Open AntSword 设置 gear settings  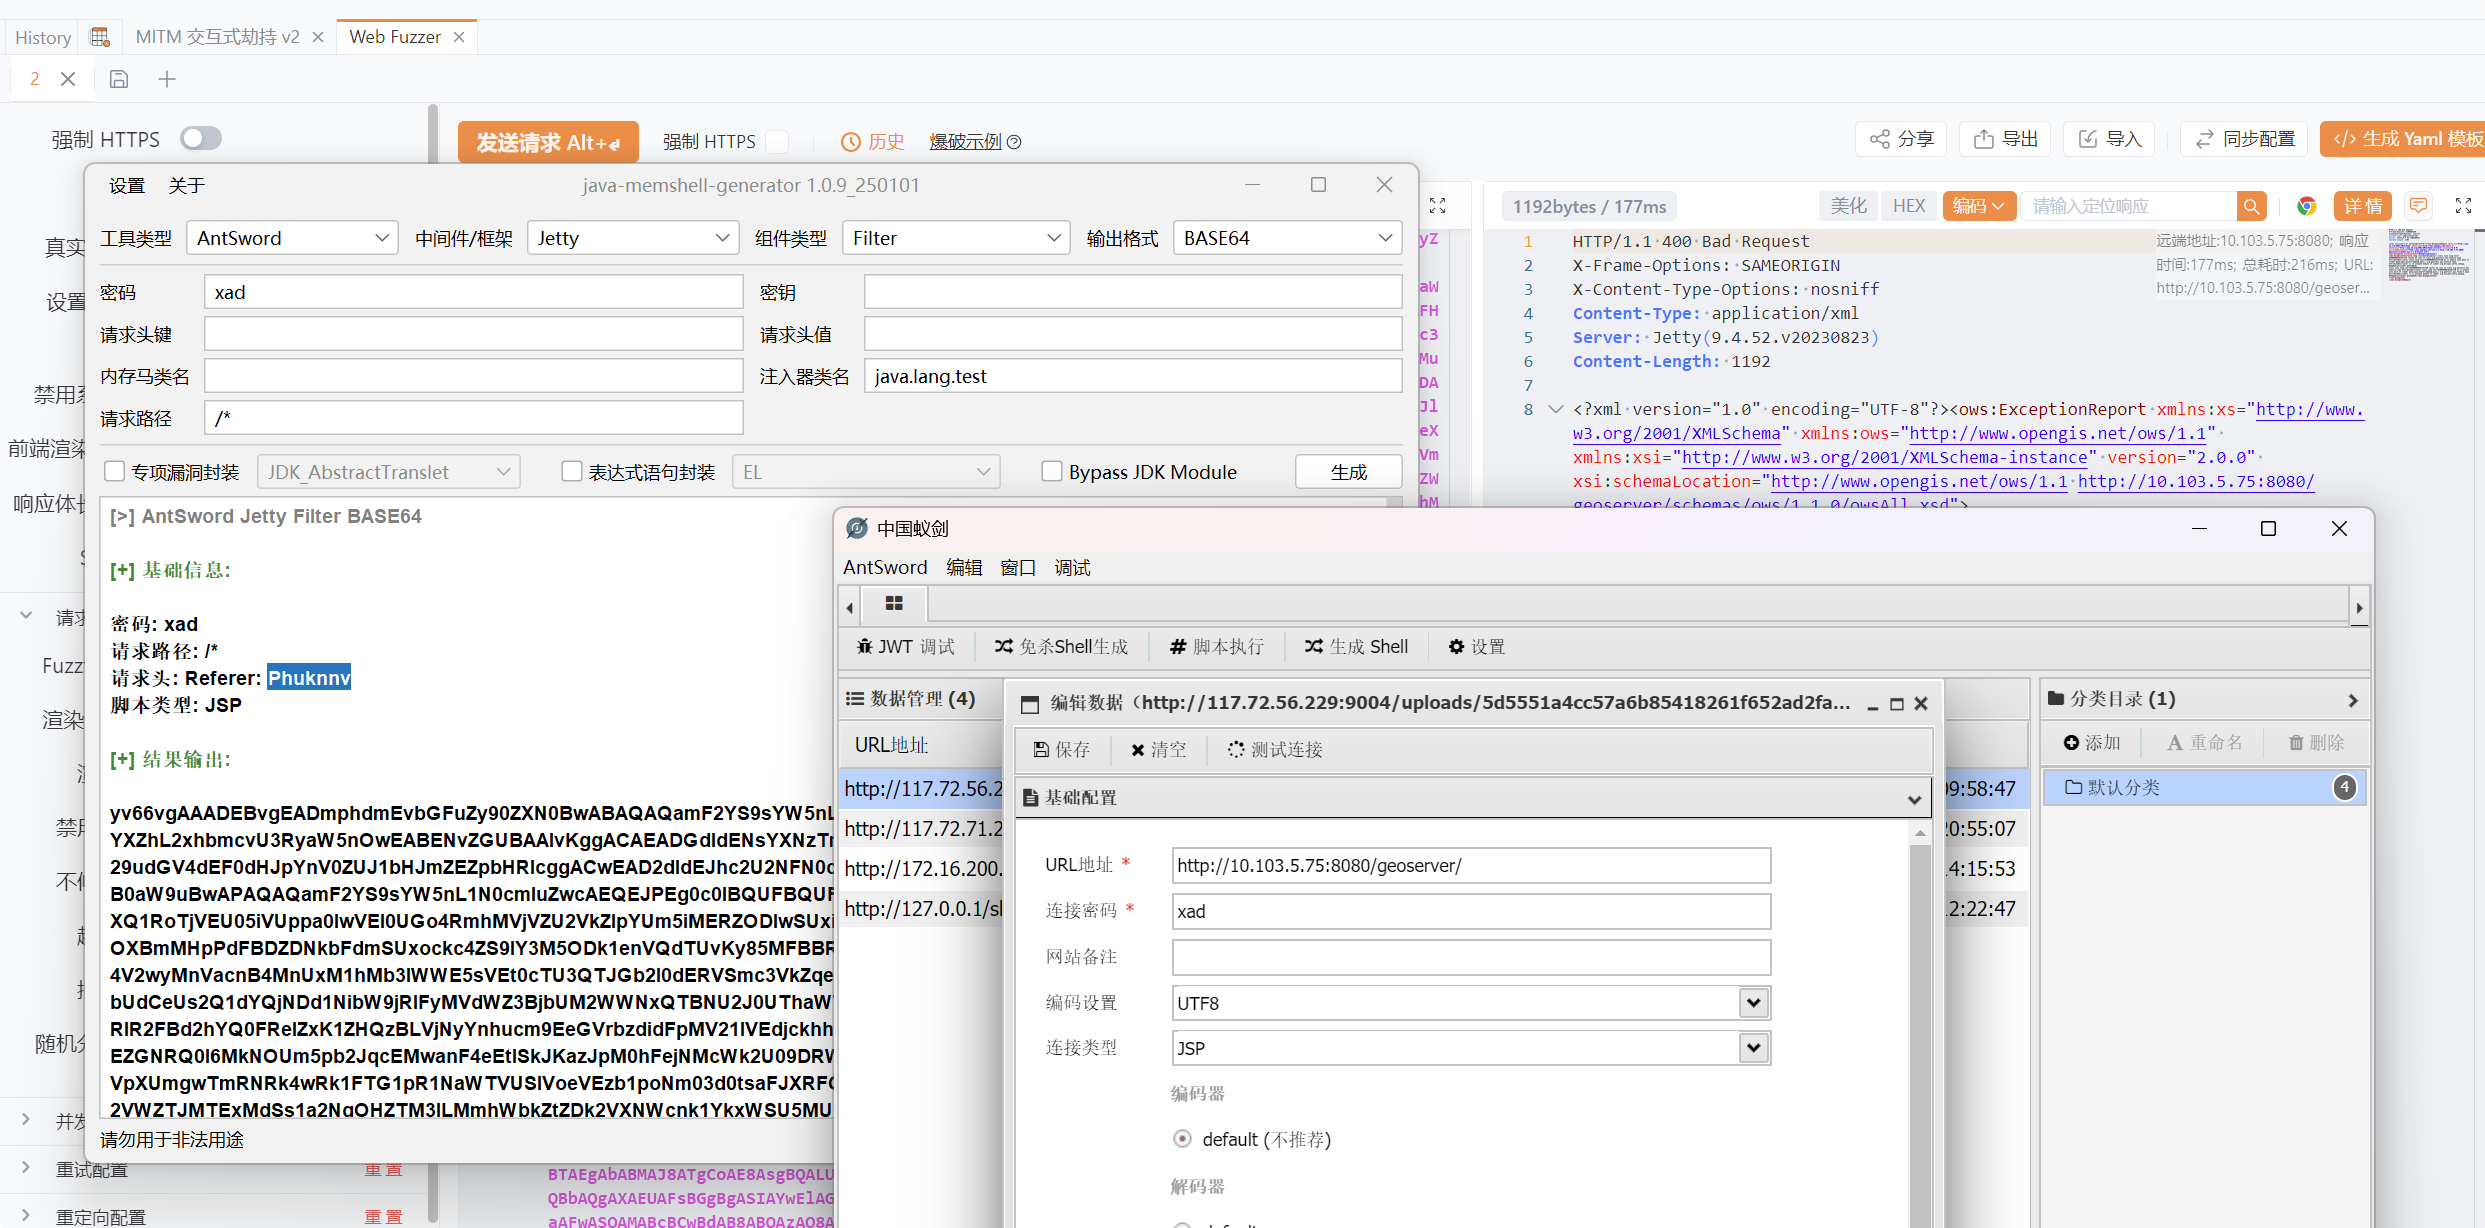point(1477,647)
